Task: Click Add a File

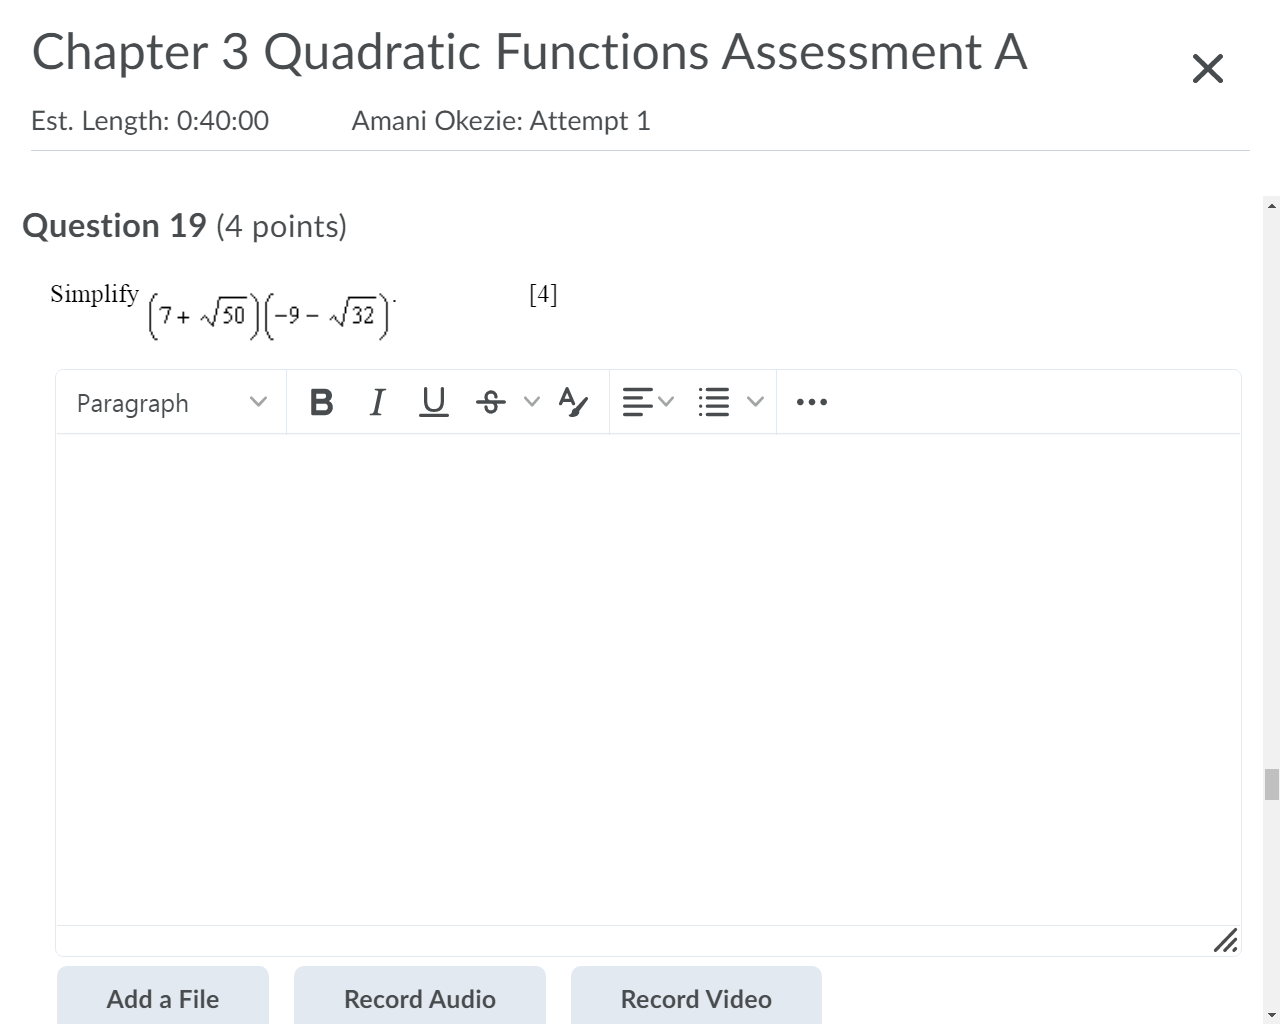Action: tap(163, 999)
